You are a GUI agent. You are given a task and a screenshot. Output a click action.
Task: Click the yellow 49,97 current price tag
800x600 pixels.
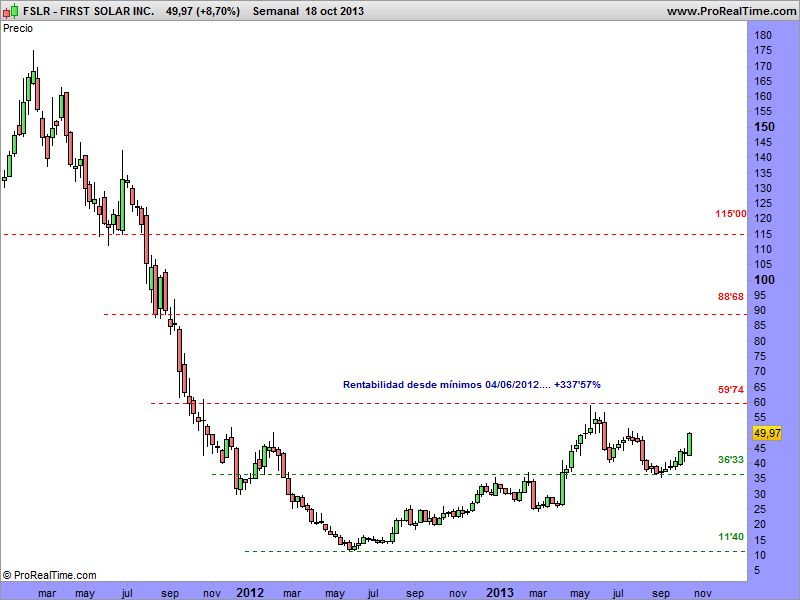click(767, 433)
